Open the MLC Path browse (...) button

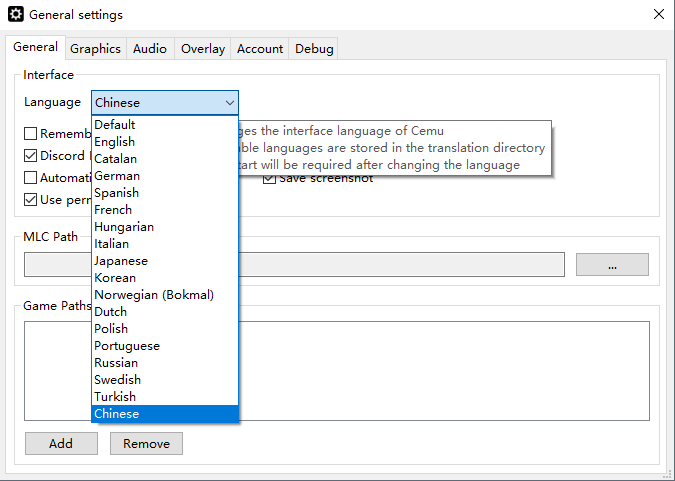pyautogui.click(x=612, y=264)
